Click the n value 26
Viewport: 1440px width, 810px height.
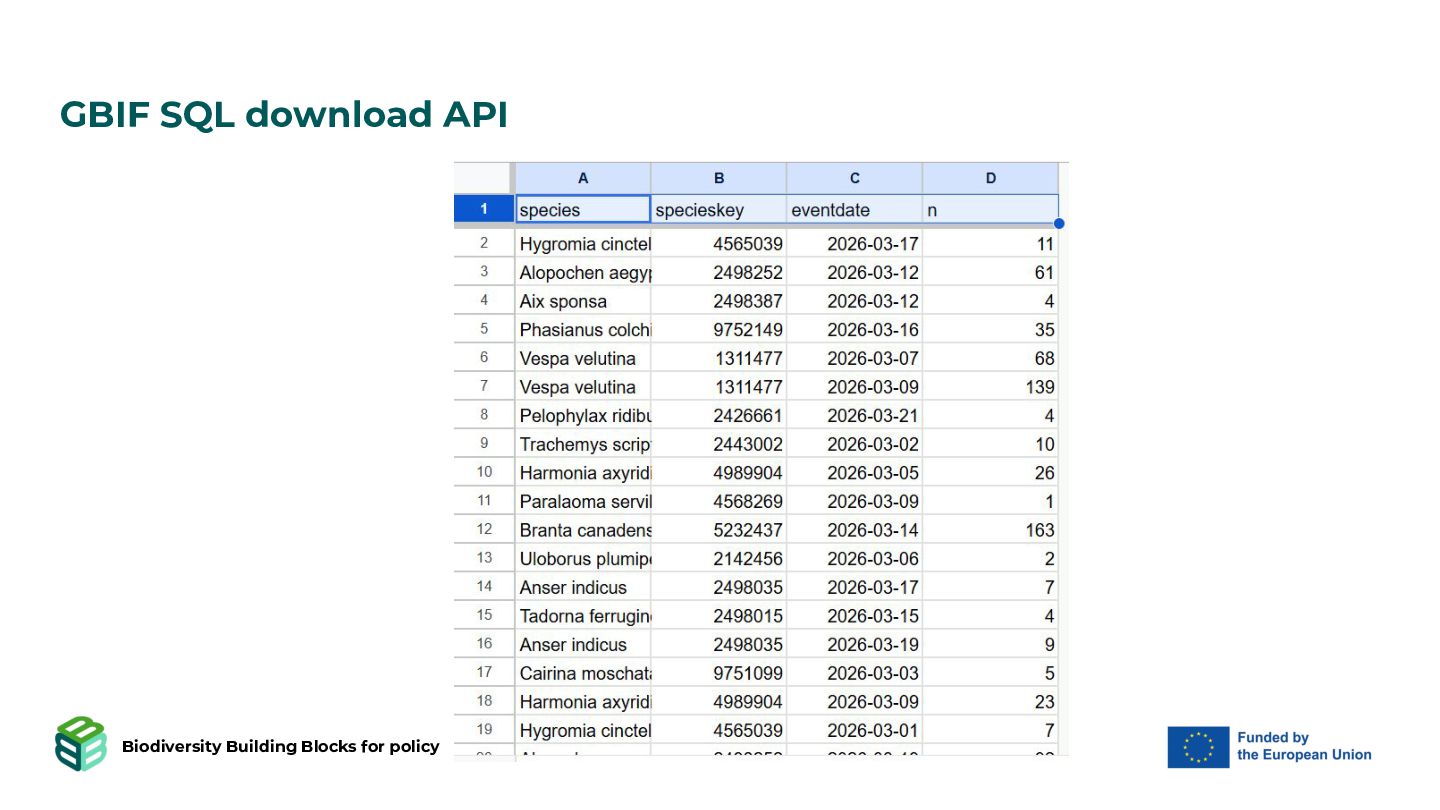click(x=990, y=472)
